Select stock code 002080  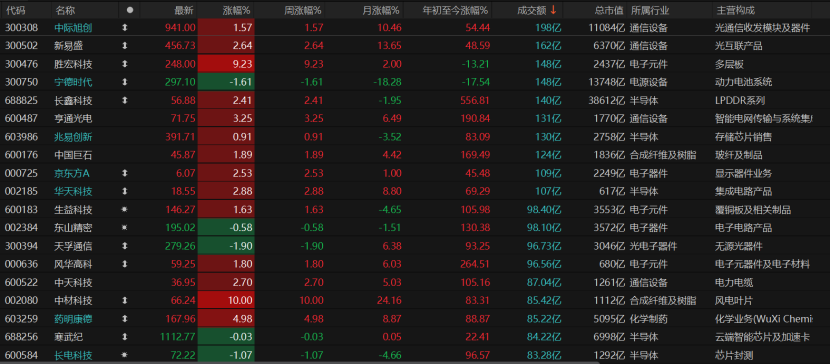click(21, 301)
